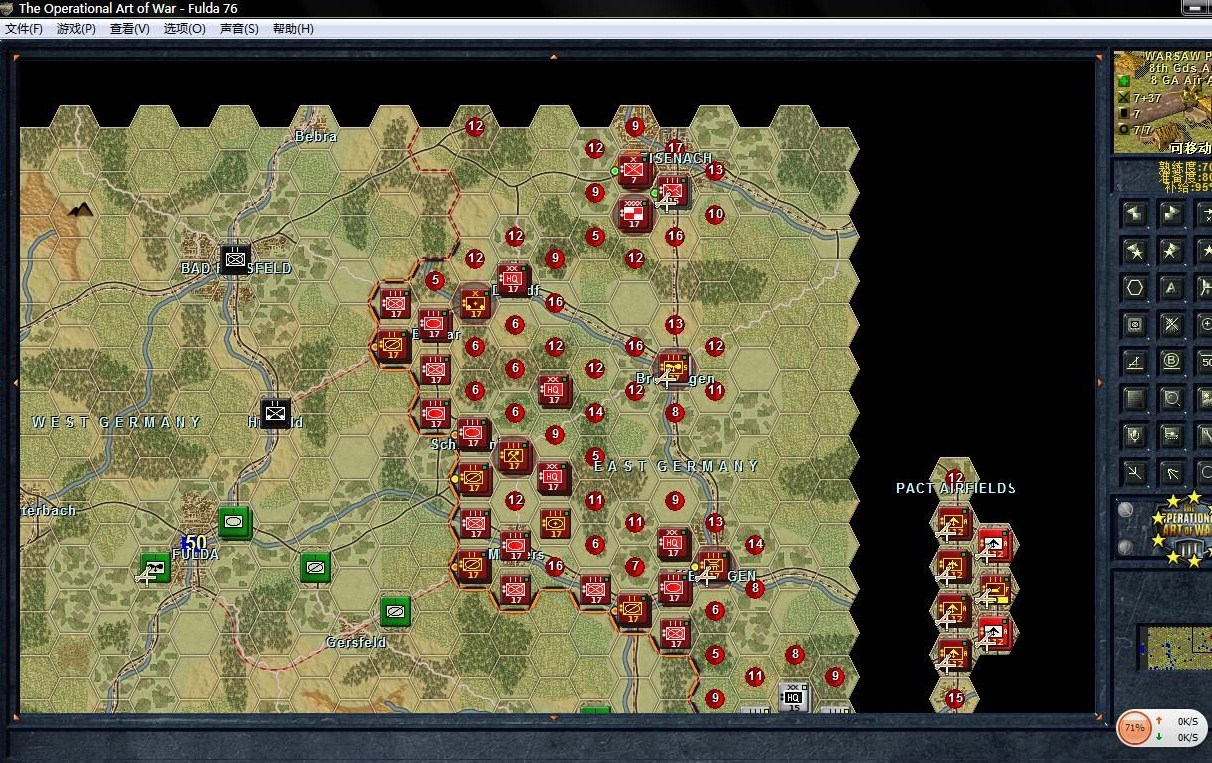Toggle the upper round knob beside game logo

coord(1126,510)
